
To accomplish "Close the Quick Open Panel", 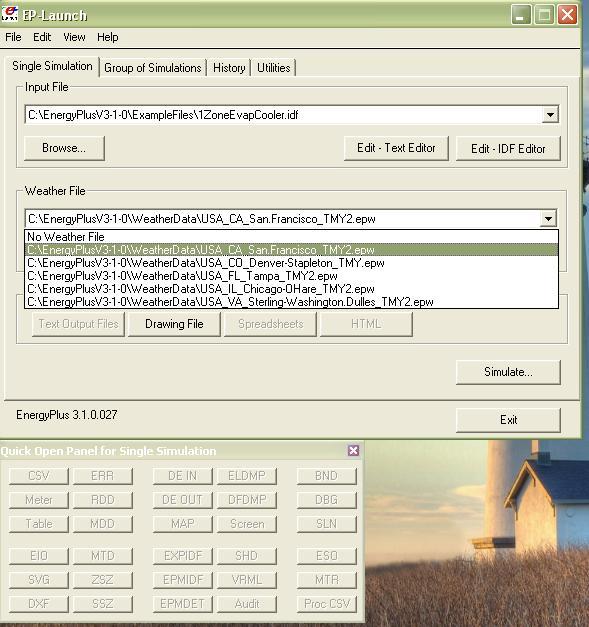I will [x=353, y=451].
